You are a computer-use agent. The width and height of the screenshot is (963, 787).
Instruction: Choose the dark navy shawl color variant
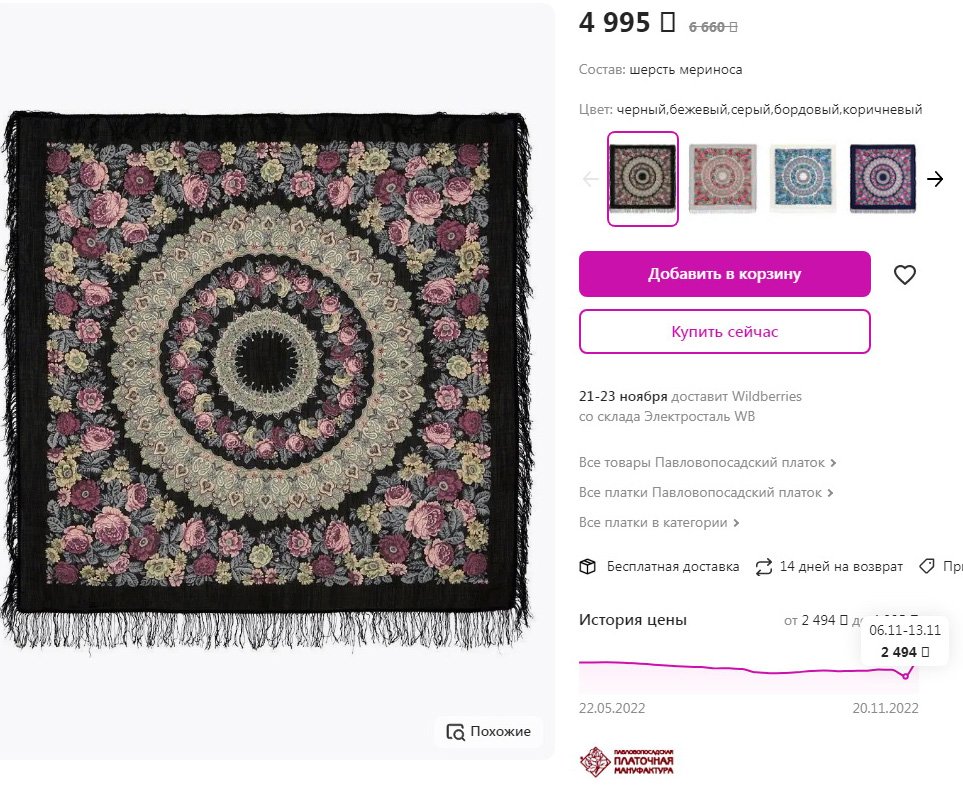pos(882,179)
